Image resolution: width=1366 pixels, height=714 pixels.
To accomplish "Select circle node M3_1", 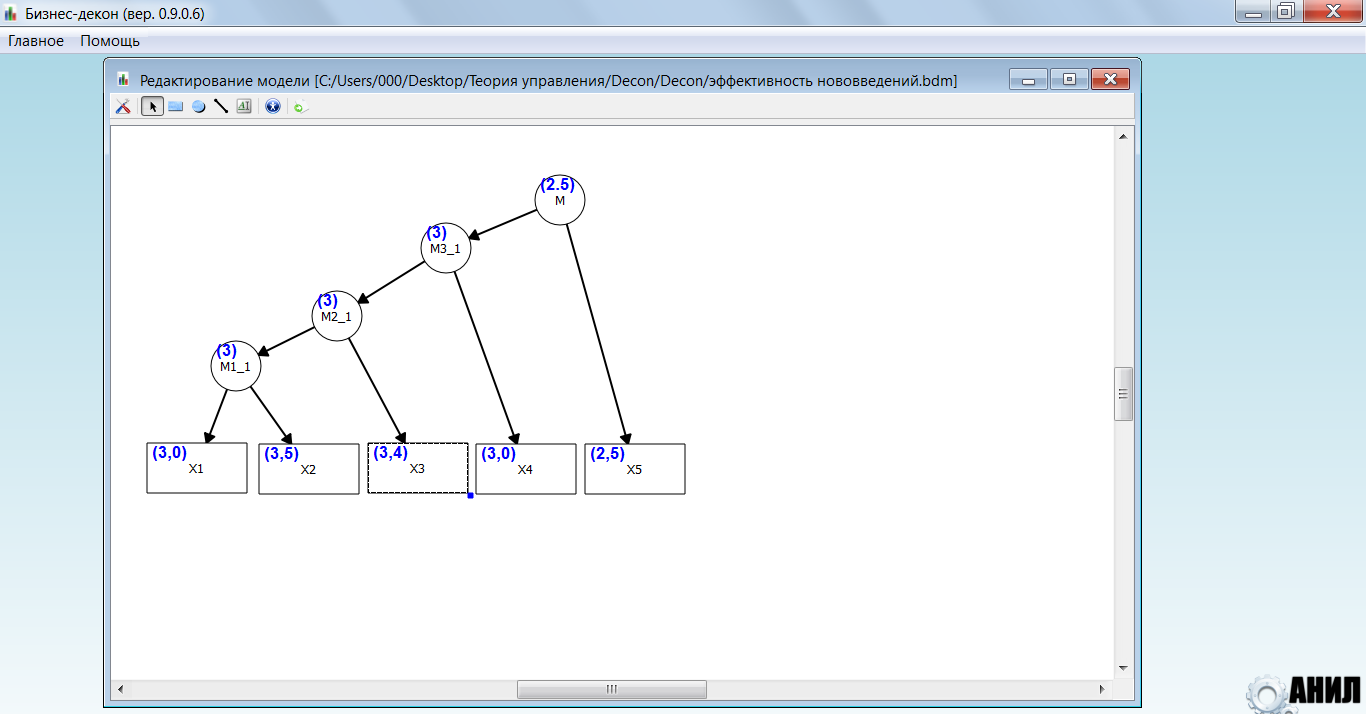I will click(x=445, y=248).
